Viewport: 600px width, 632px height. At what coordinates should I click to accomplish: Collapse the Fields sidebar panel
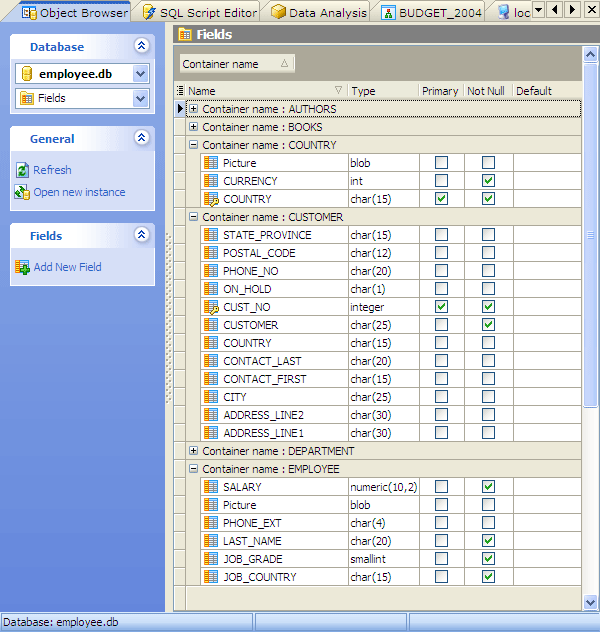click(x=141, y=235)
